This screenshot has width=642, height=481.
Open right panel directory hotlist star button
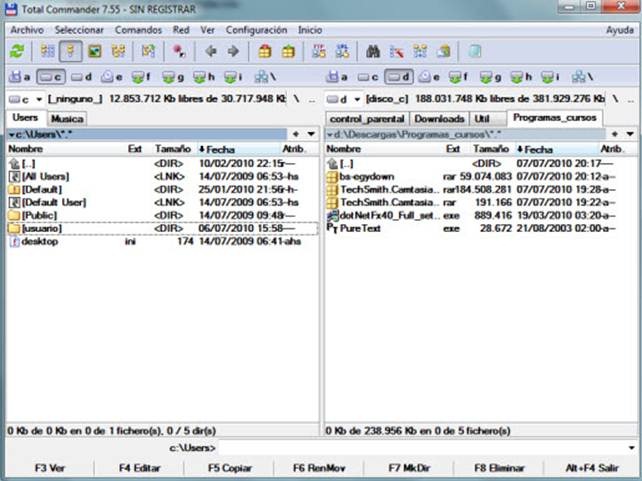pyautogui.click(x=614, y=134)
